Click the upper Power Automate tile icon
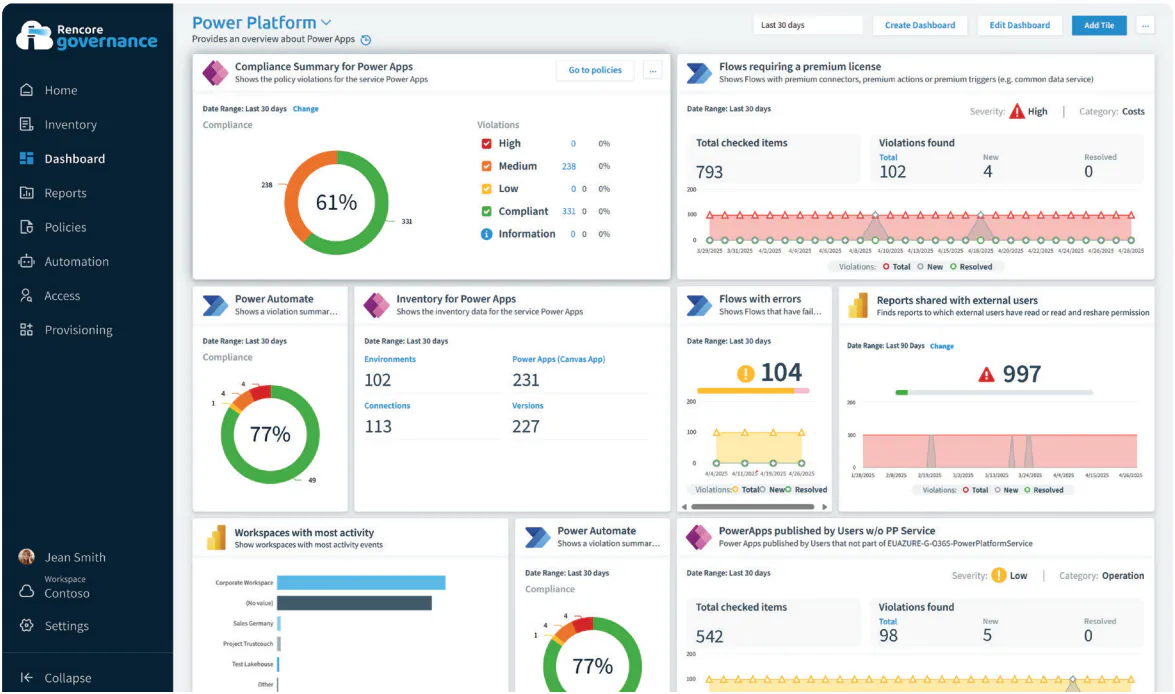The width and height of the screenshot is (1175, 694). click(215, 305)
